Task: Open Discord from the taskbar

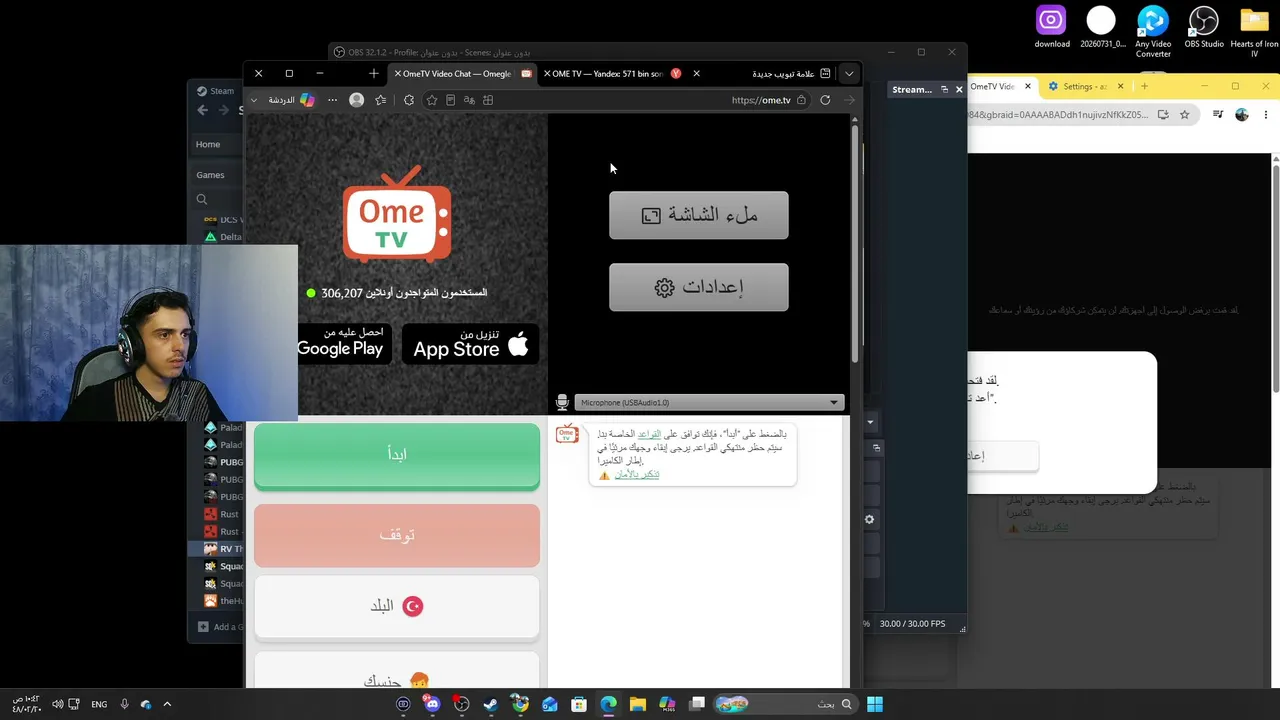Action: [x=432, y=704]
